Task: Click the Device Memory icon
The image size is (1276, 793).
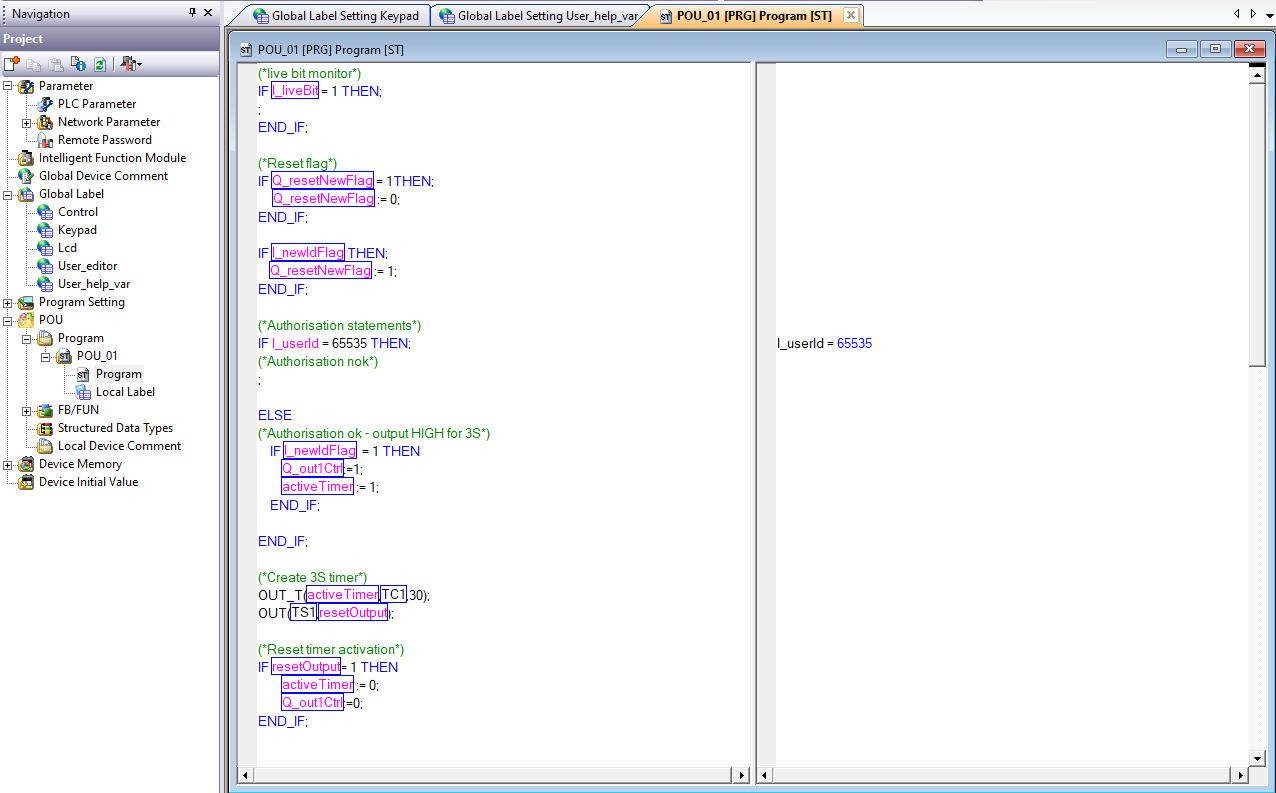Action: pyautogui.click(x=26, y=464)
